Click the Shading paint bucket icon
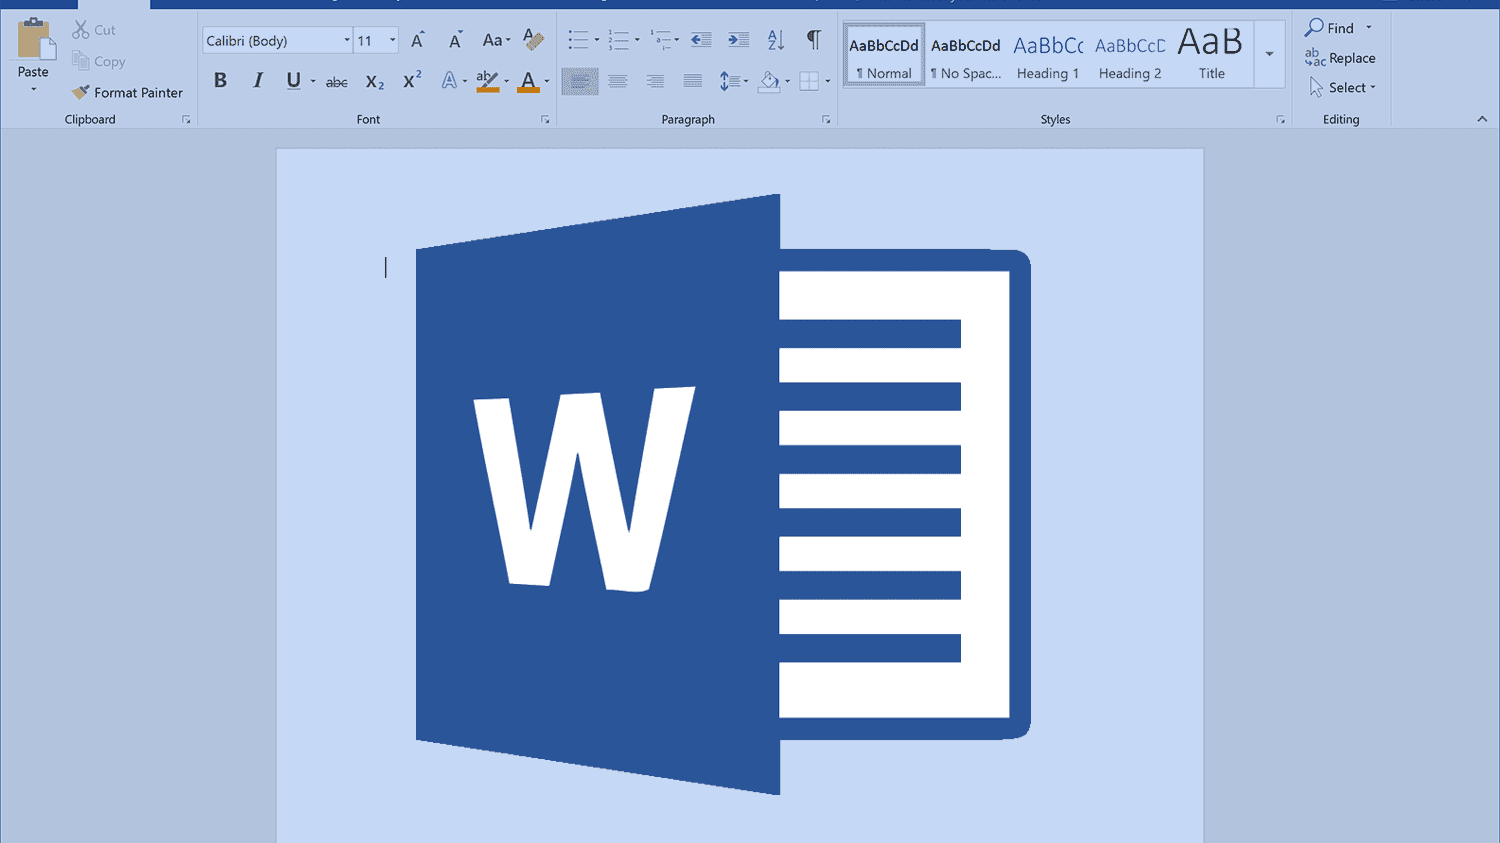This screenshot has width=1500, height=843. (x=768, y=81)
